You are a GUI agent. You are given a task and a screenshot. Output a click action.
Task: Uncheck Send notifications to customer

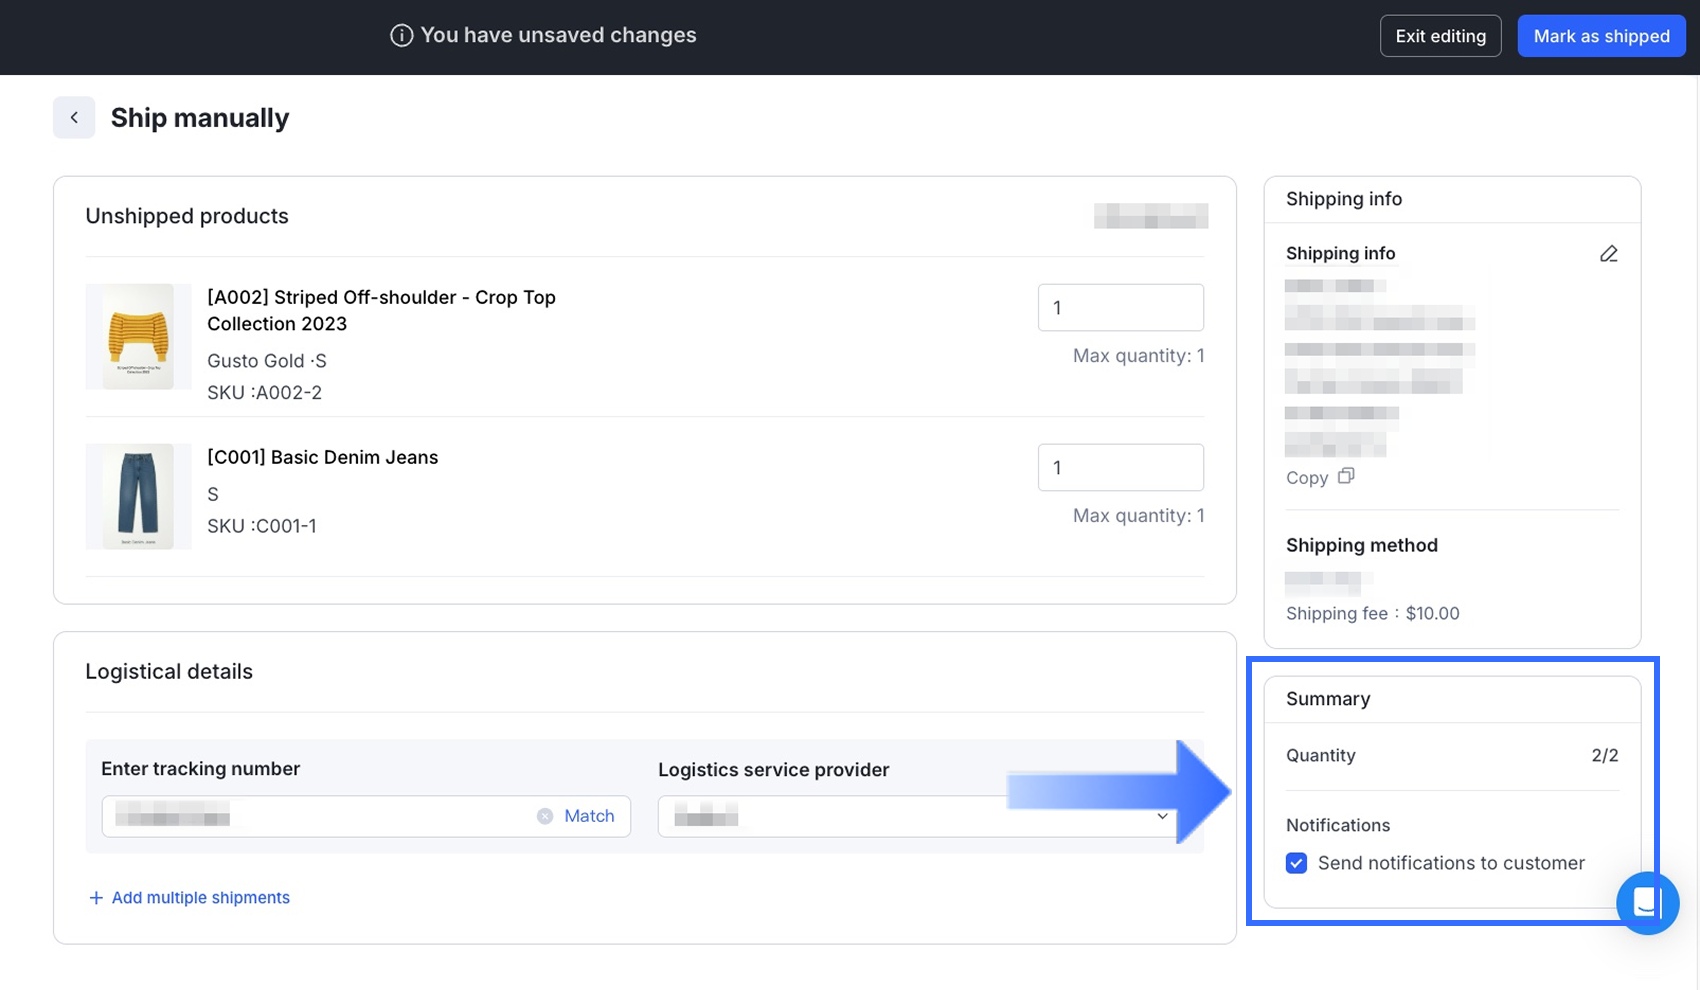[1296, 863]
